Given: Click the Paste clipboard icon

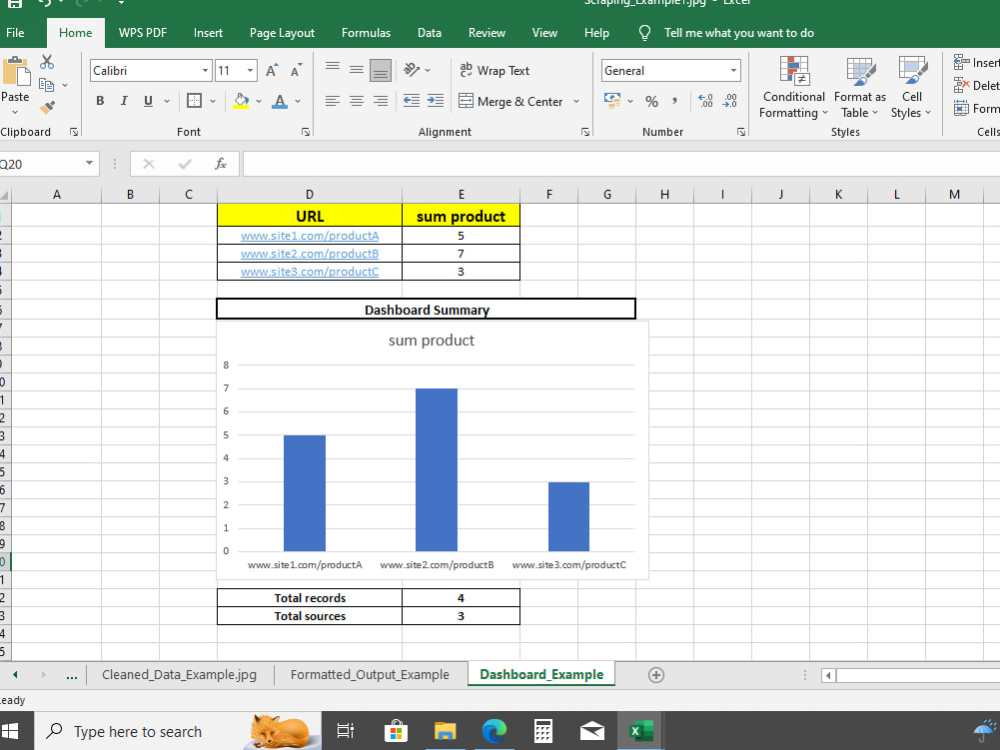Looking at the screenshot, I should [16, 71].
